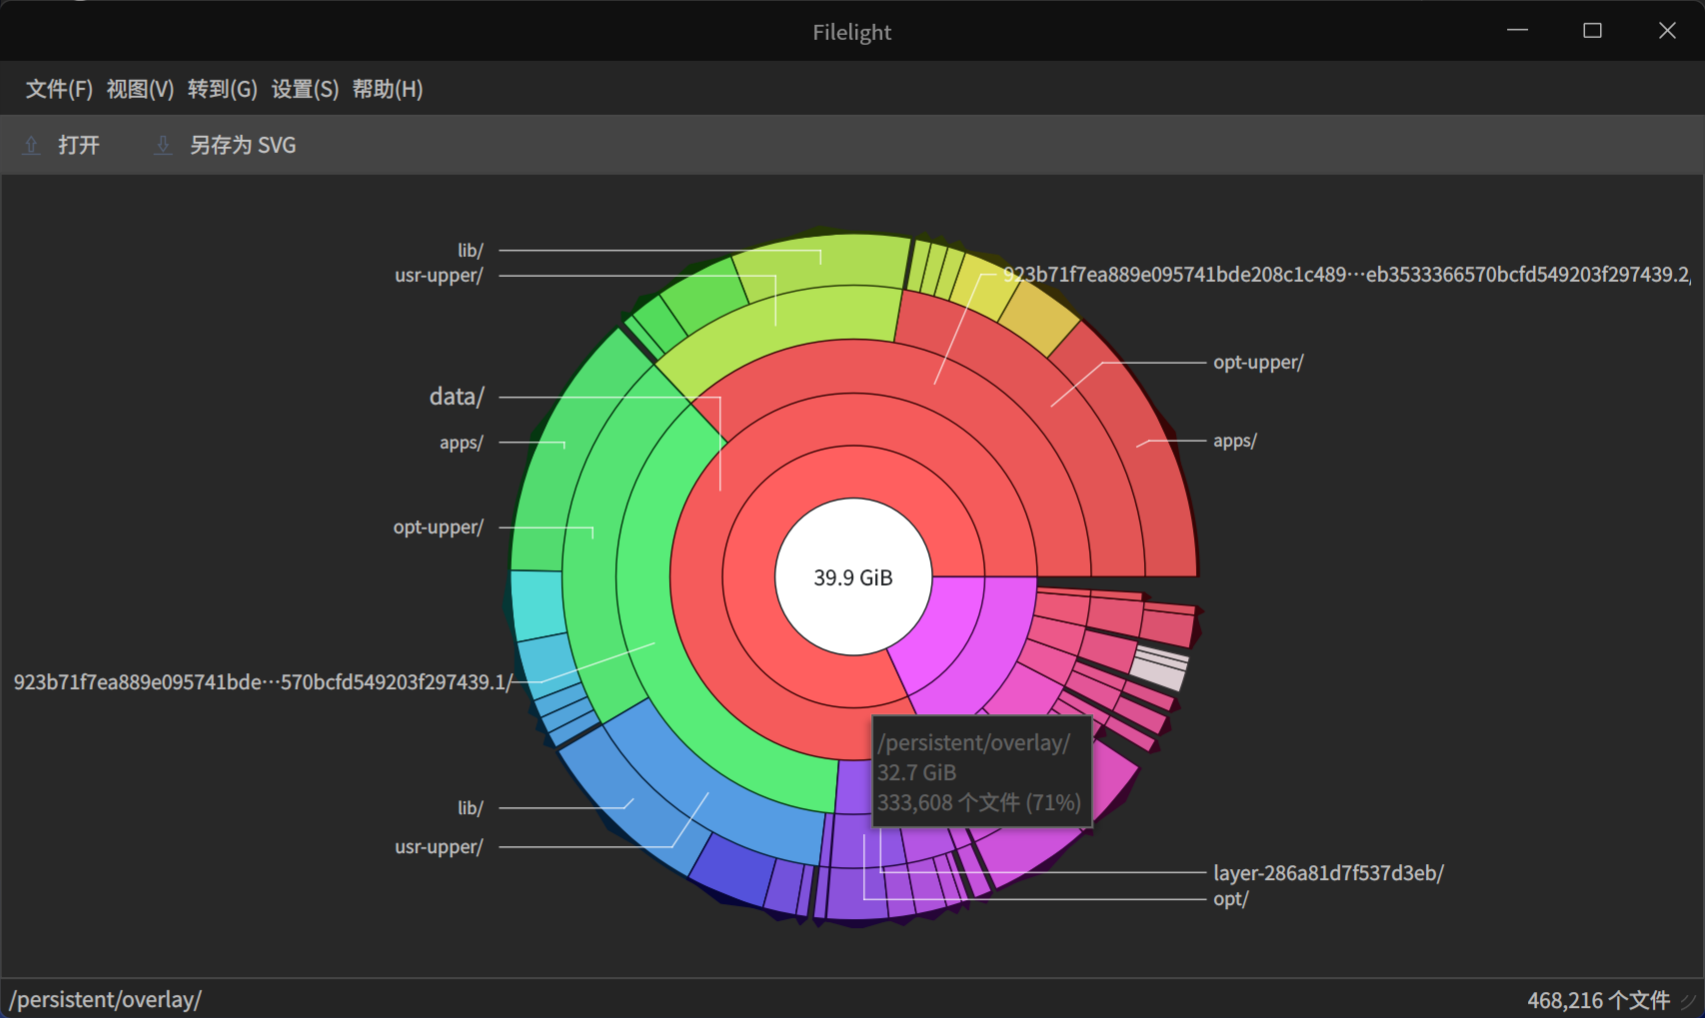Open the 视图(V) menu
1705x1018 pixels.
point(140,89)
